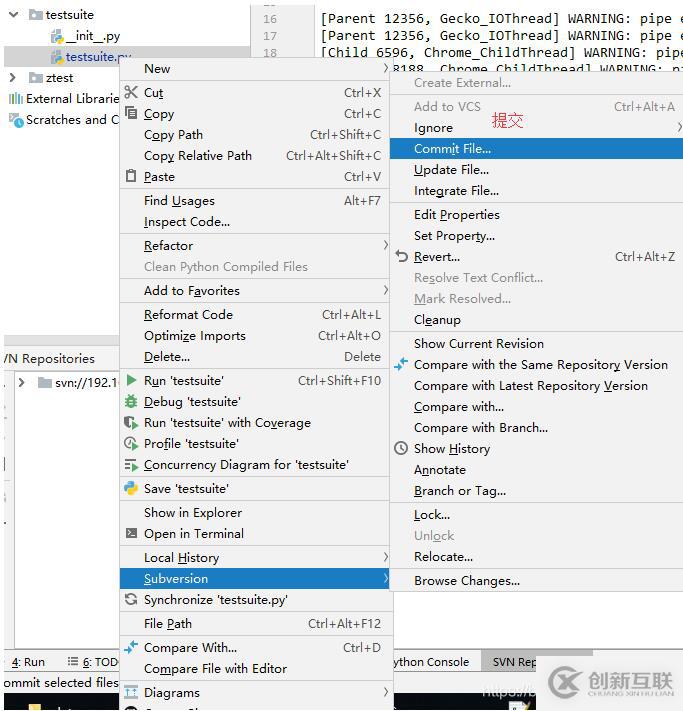This screenshot has width=683, height=711.
Task: Click the Open in Terminal icon
Action: [131, 533]
